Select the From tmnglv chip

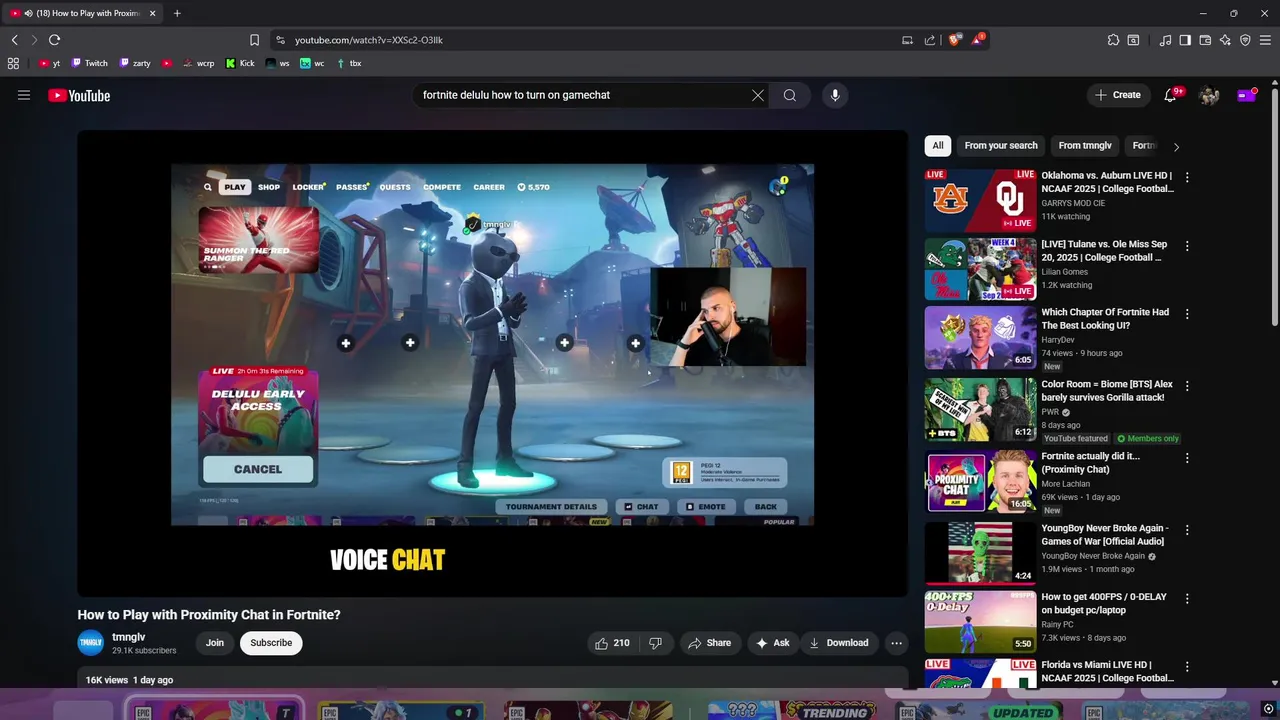click(x=1085, y=146)
